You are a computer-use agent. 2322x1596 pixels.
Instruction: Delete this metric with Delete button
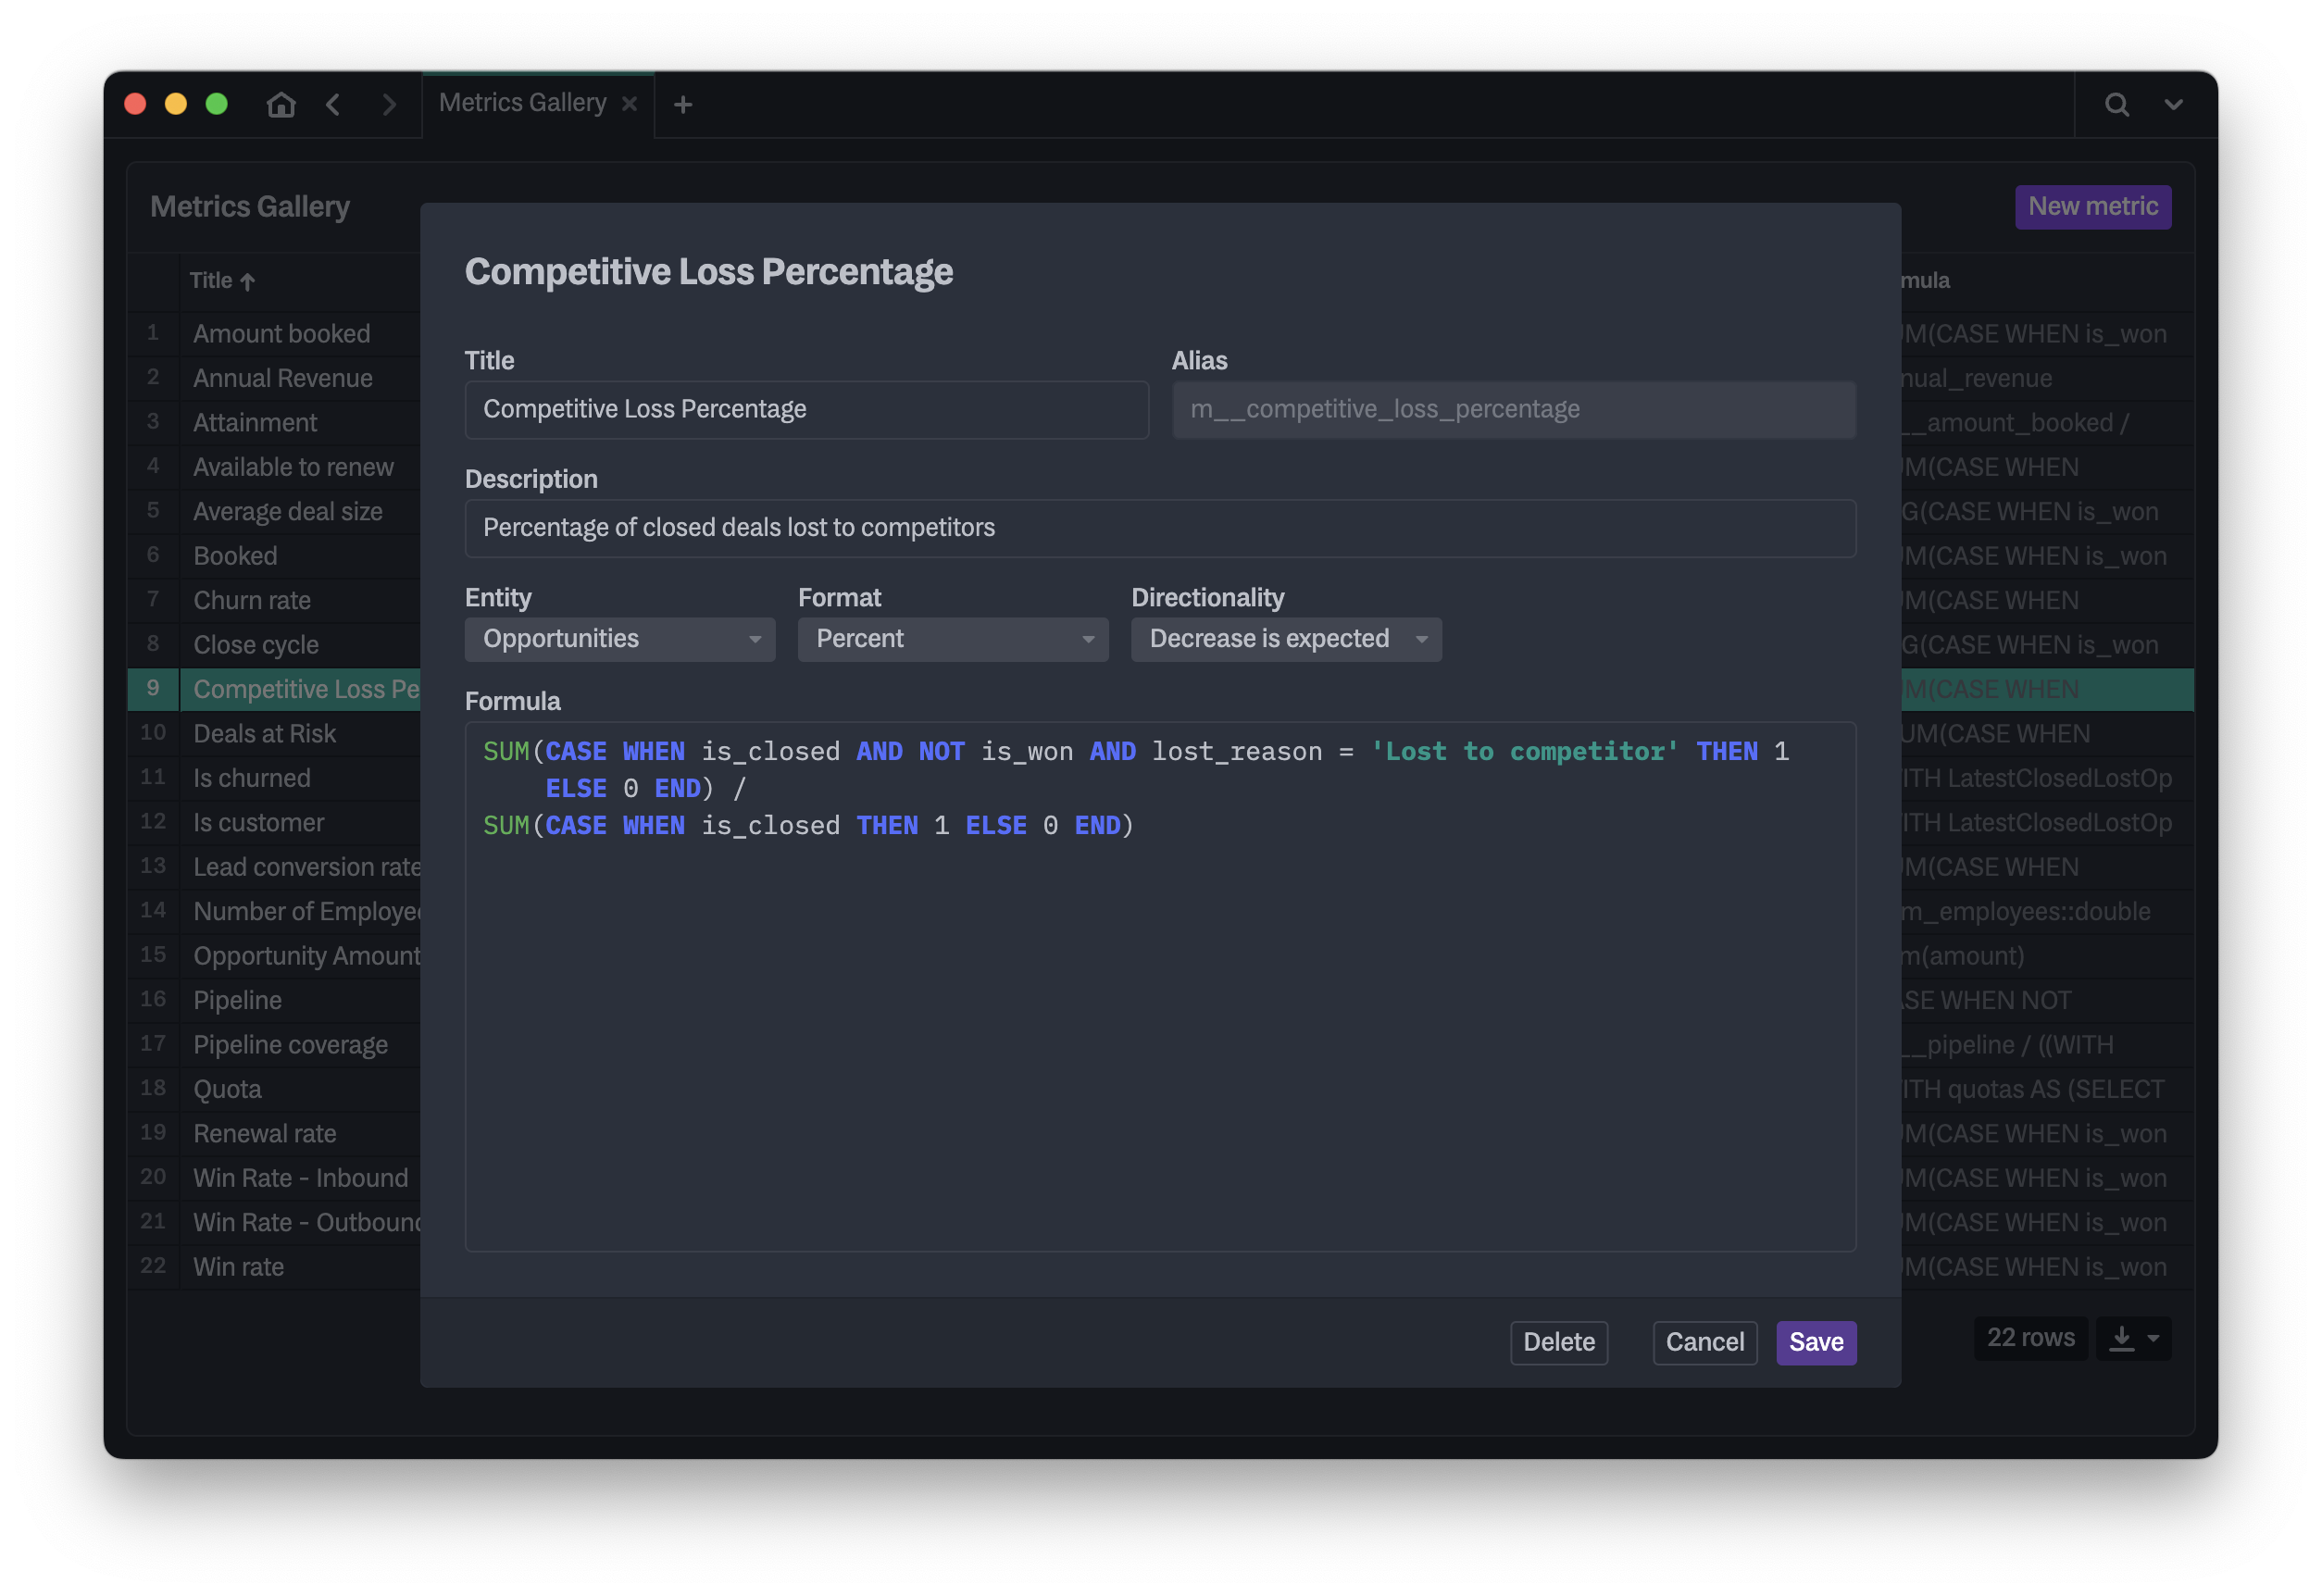(x=1558, y=1342)
